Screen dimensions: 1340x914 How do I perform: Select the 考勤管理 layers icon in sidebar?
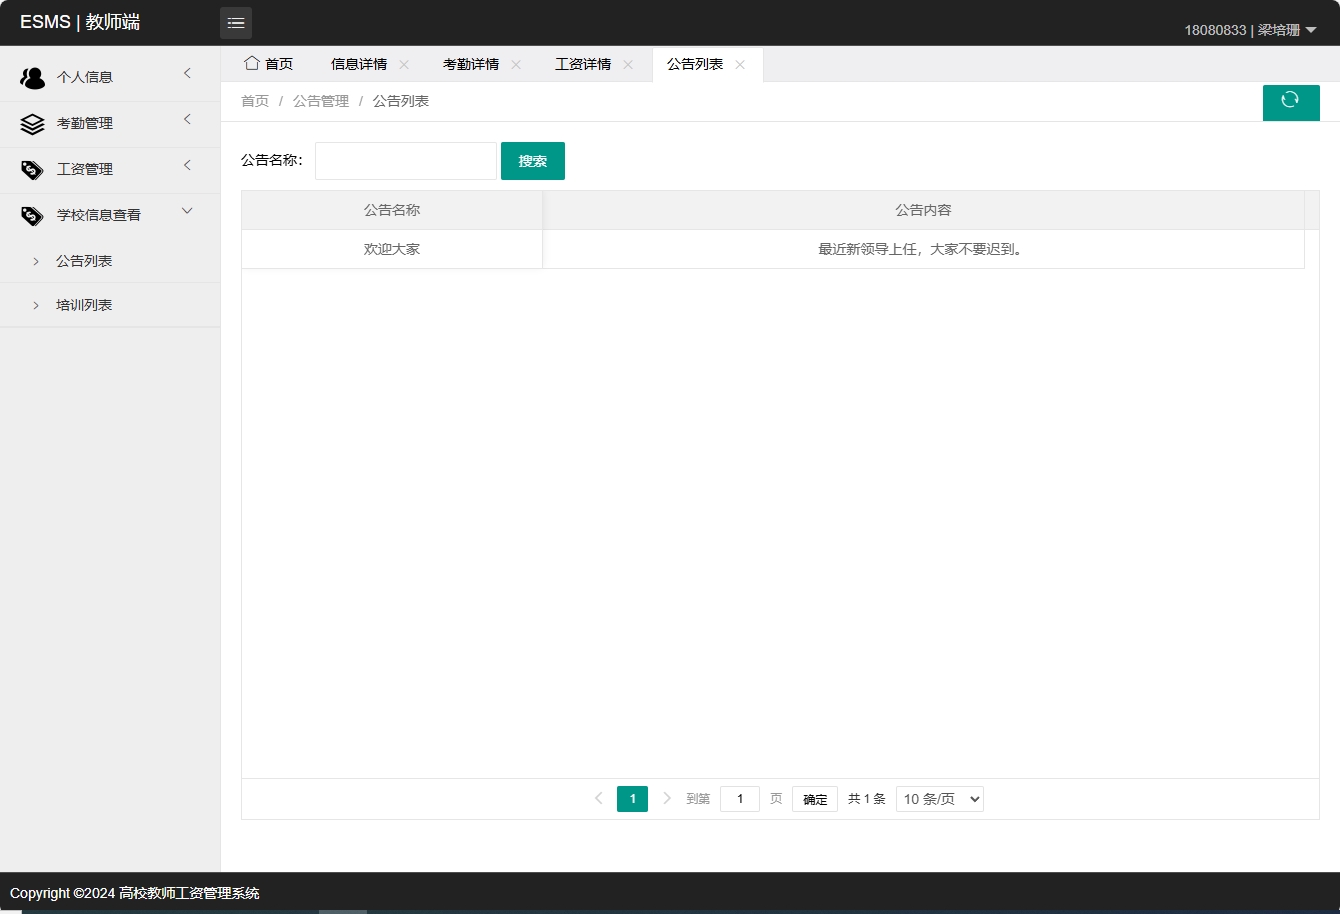coord(32,122)
